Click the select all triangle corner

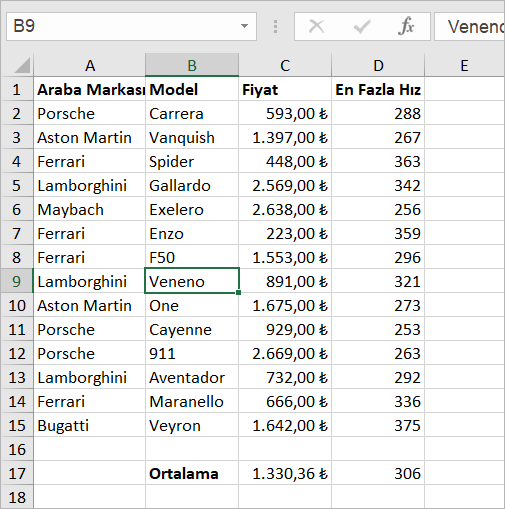[x=22, y=65]
